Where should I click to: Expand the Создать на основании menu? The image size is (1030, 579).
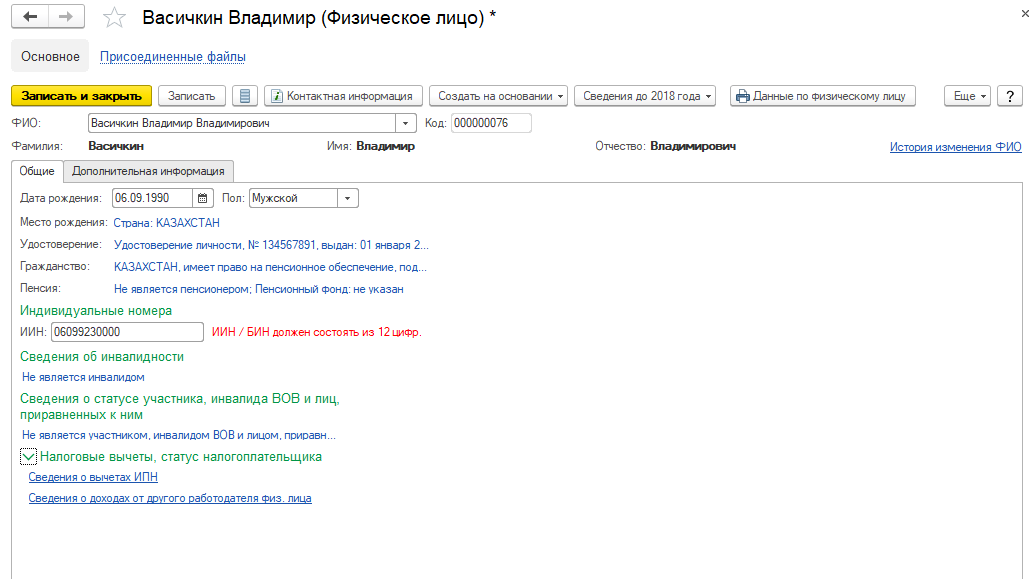pos(499,96)
